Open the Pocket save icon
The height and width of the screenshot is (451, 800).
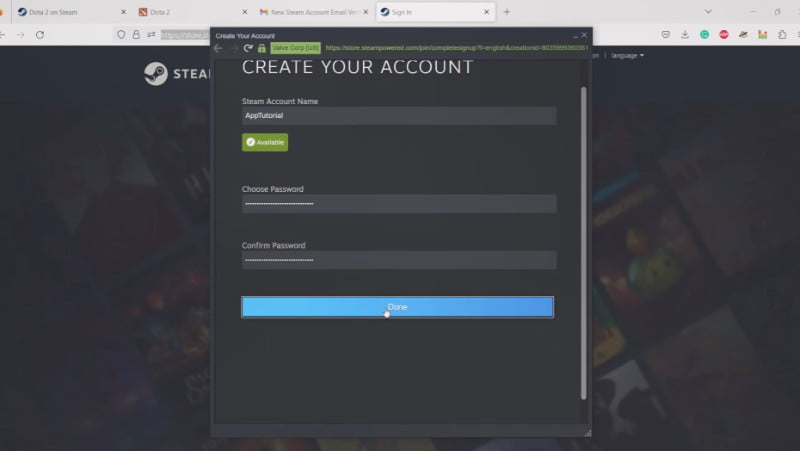pos(666,35)
